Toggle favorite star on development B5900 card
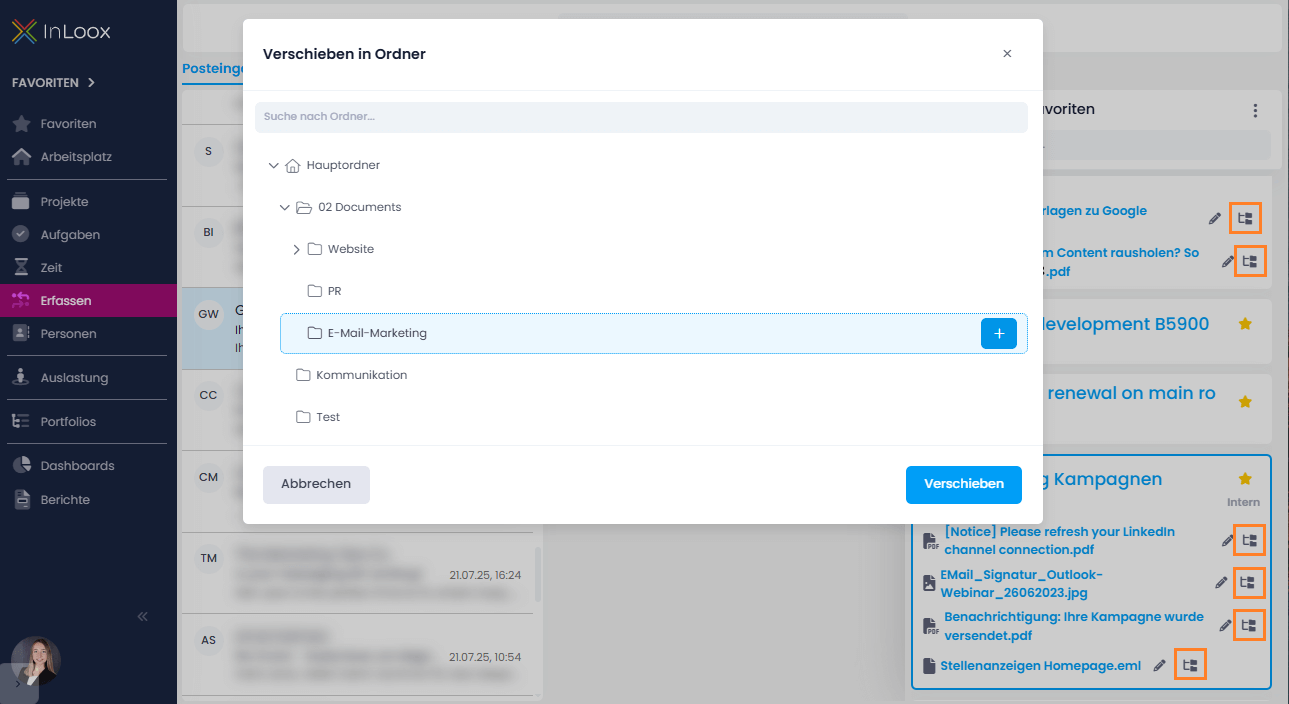 click(x=1245, y=324)
